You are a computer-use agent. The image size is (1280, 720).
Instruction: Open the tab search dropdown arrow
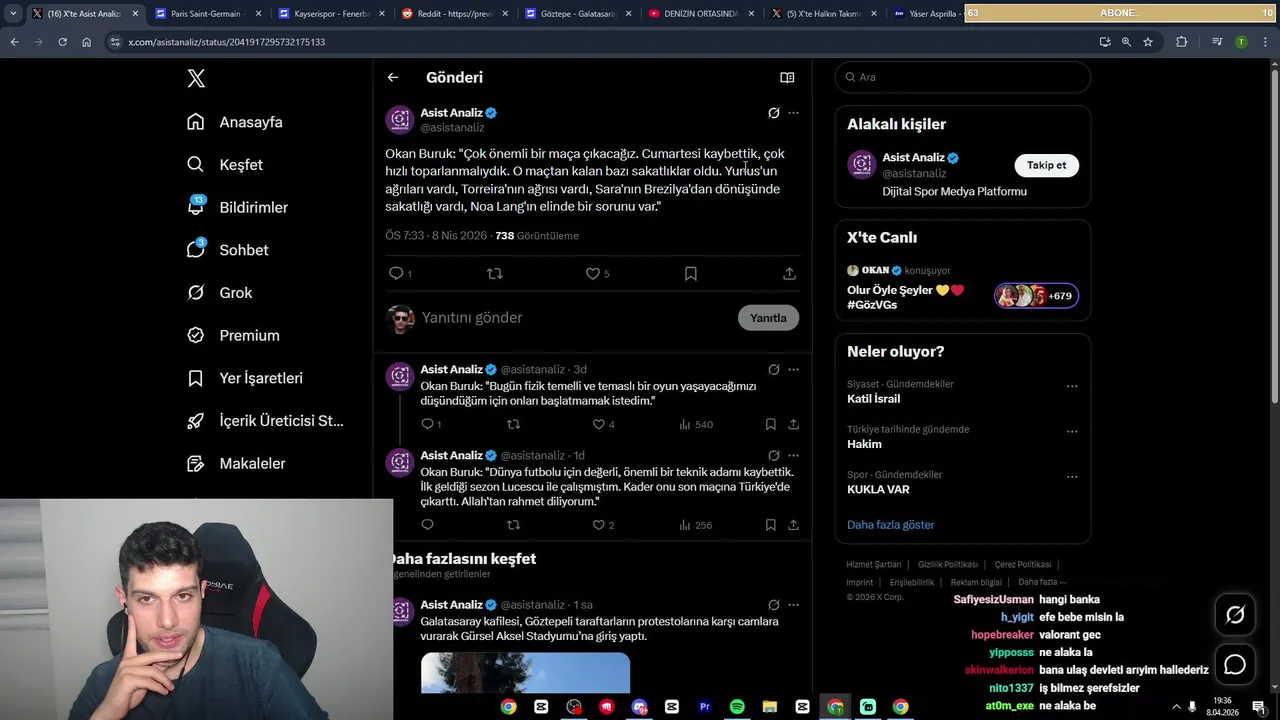12,13
